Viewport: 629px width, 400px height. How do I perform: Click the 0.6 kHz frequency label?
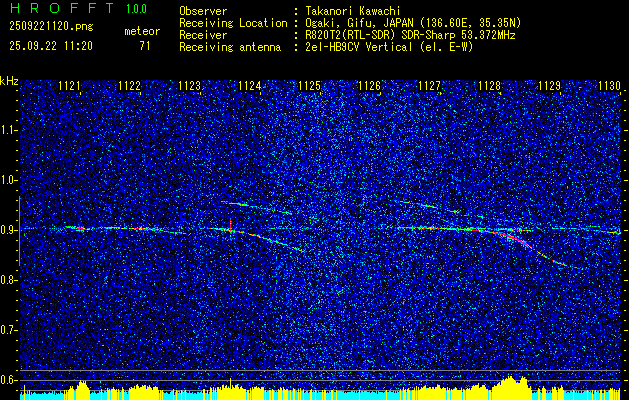pos(8,380)
